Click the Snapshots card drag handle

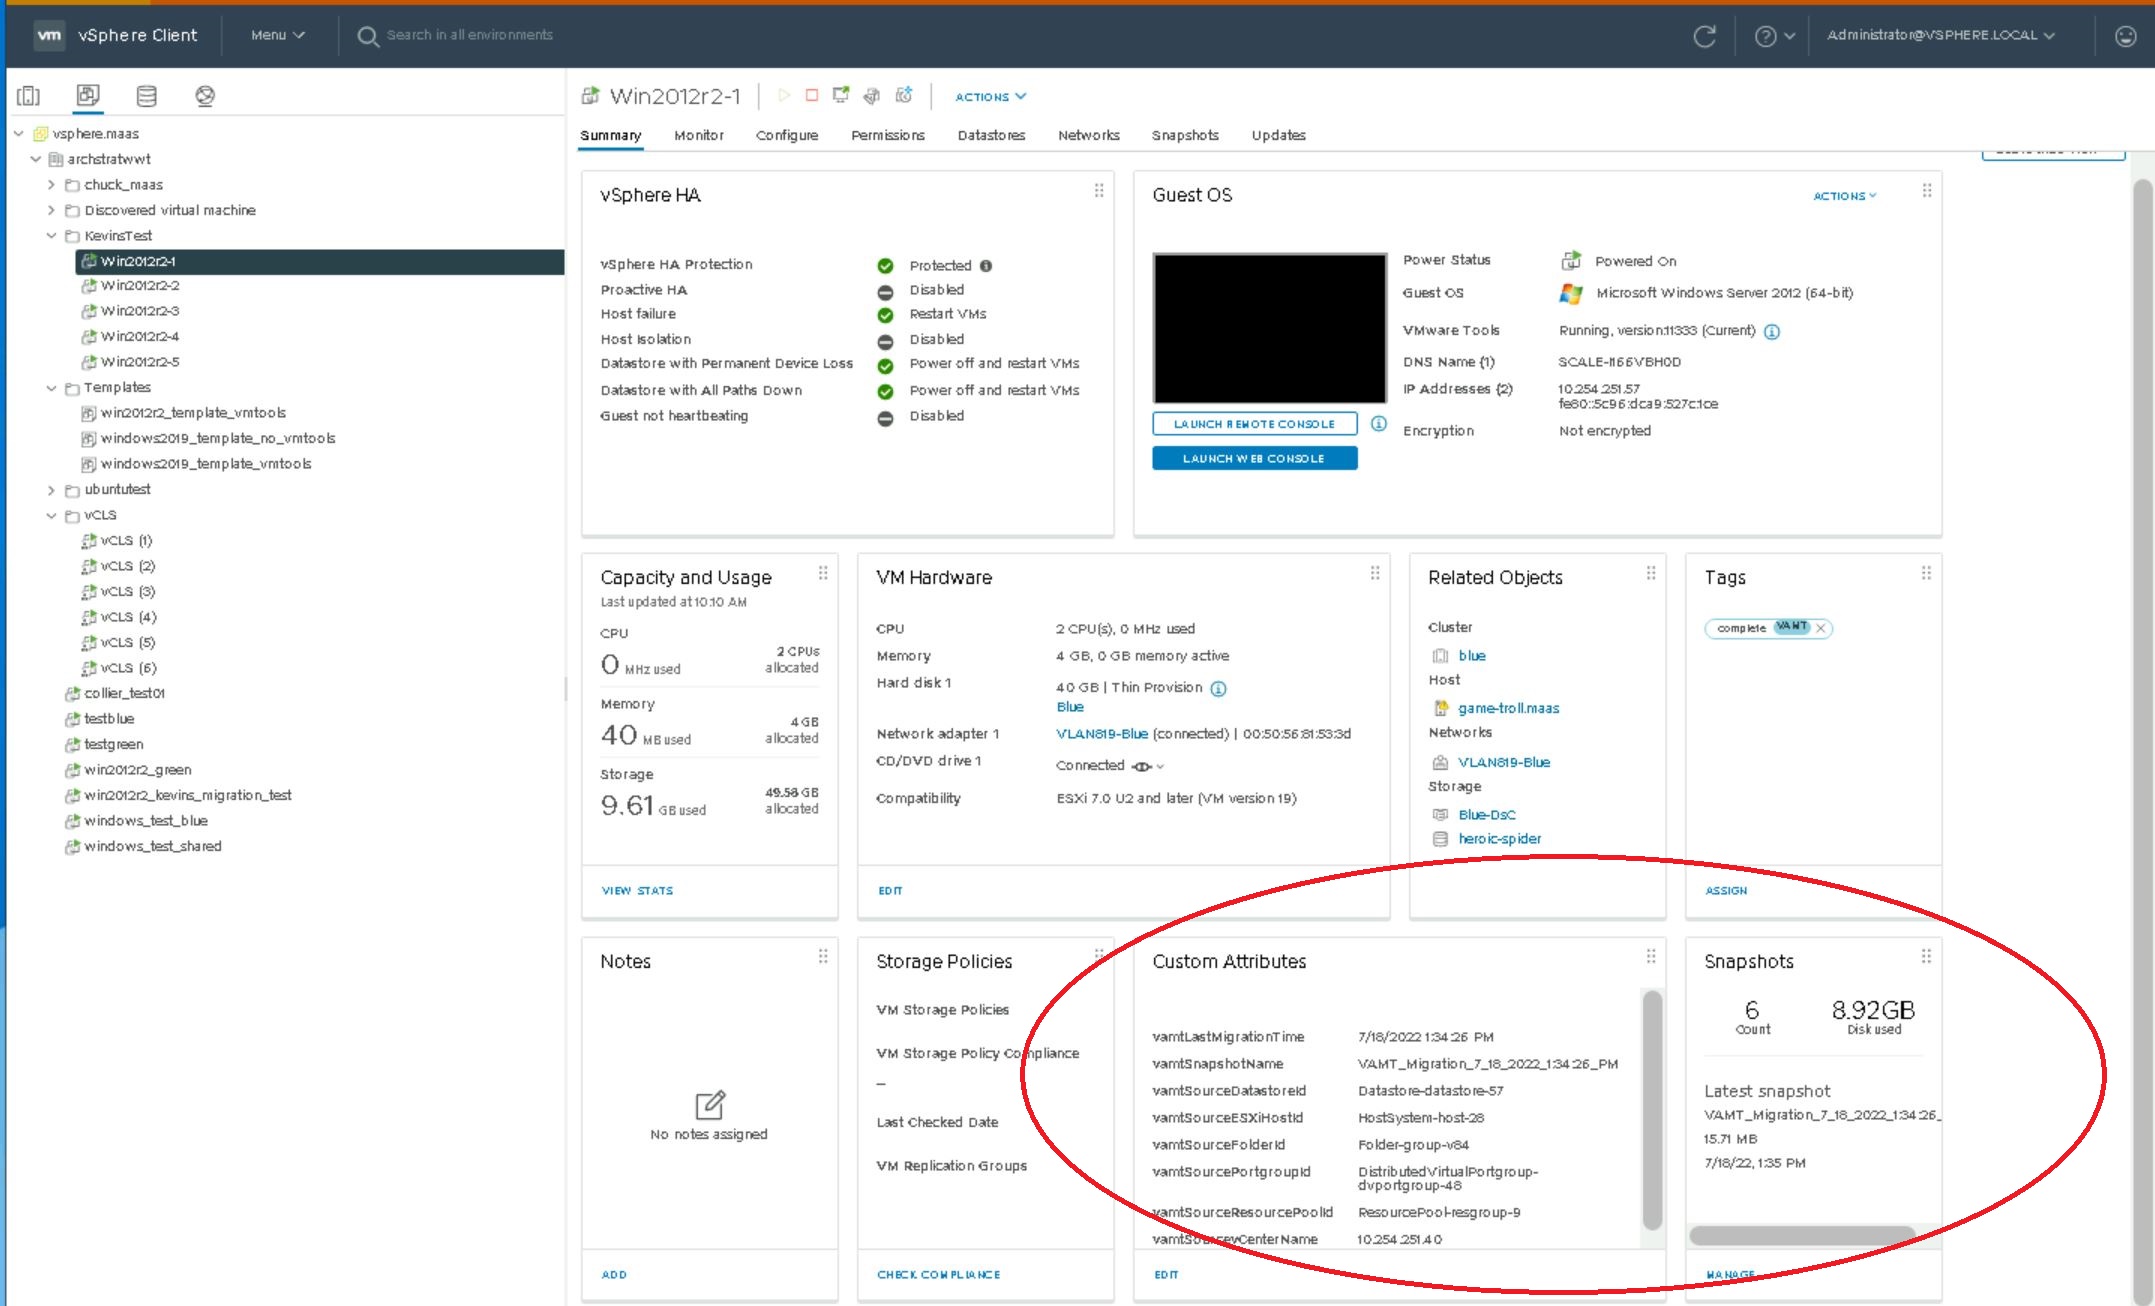(1926, 956)
